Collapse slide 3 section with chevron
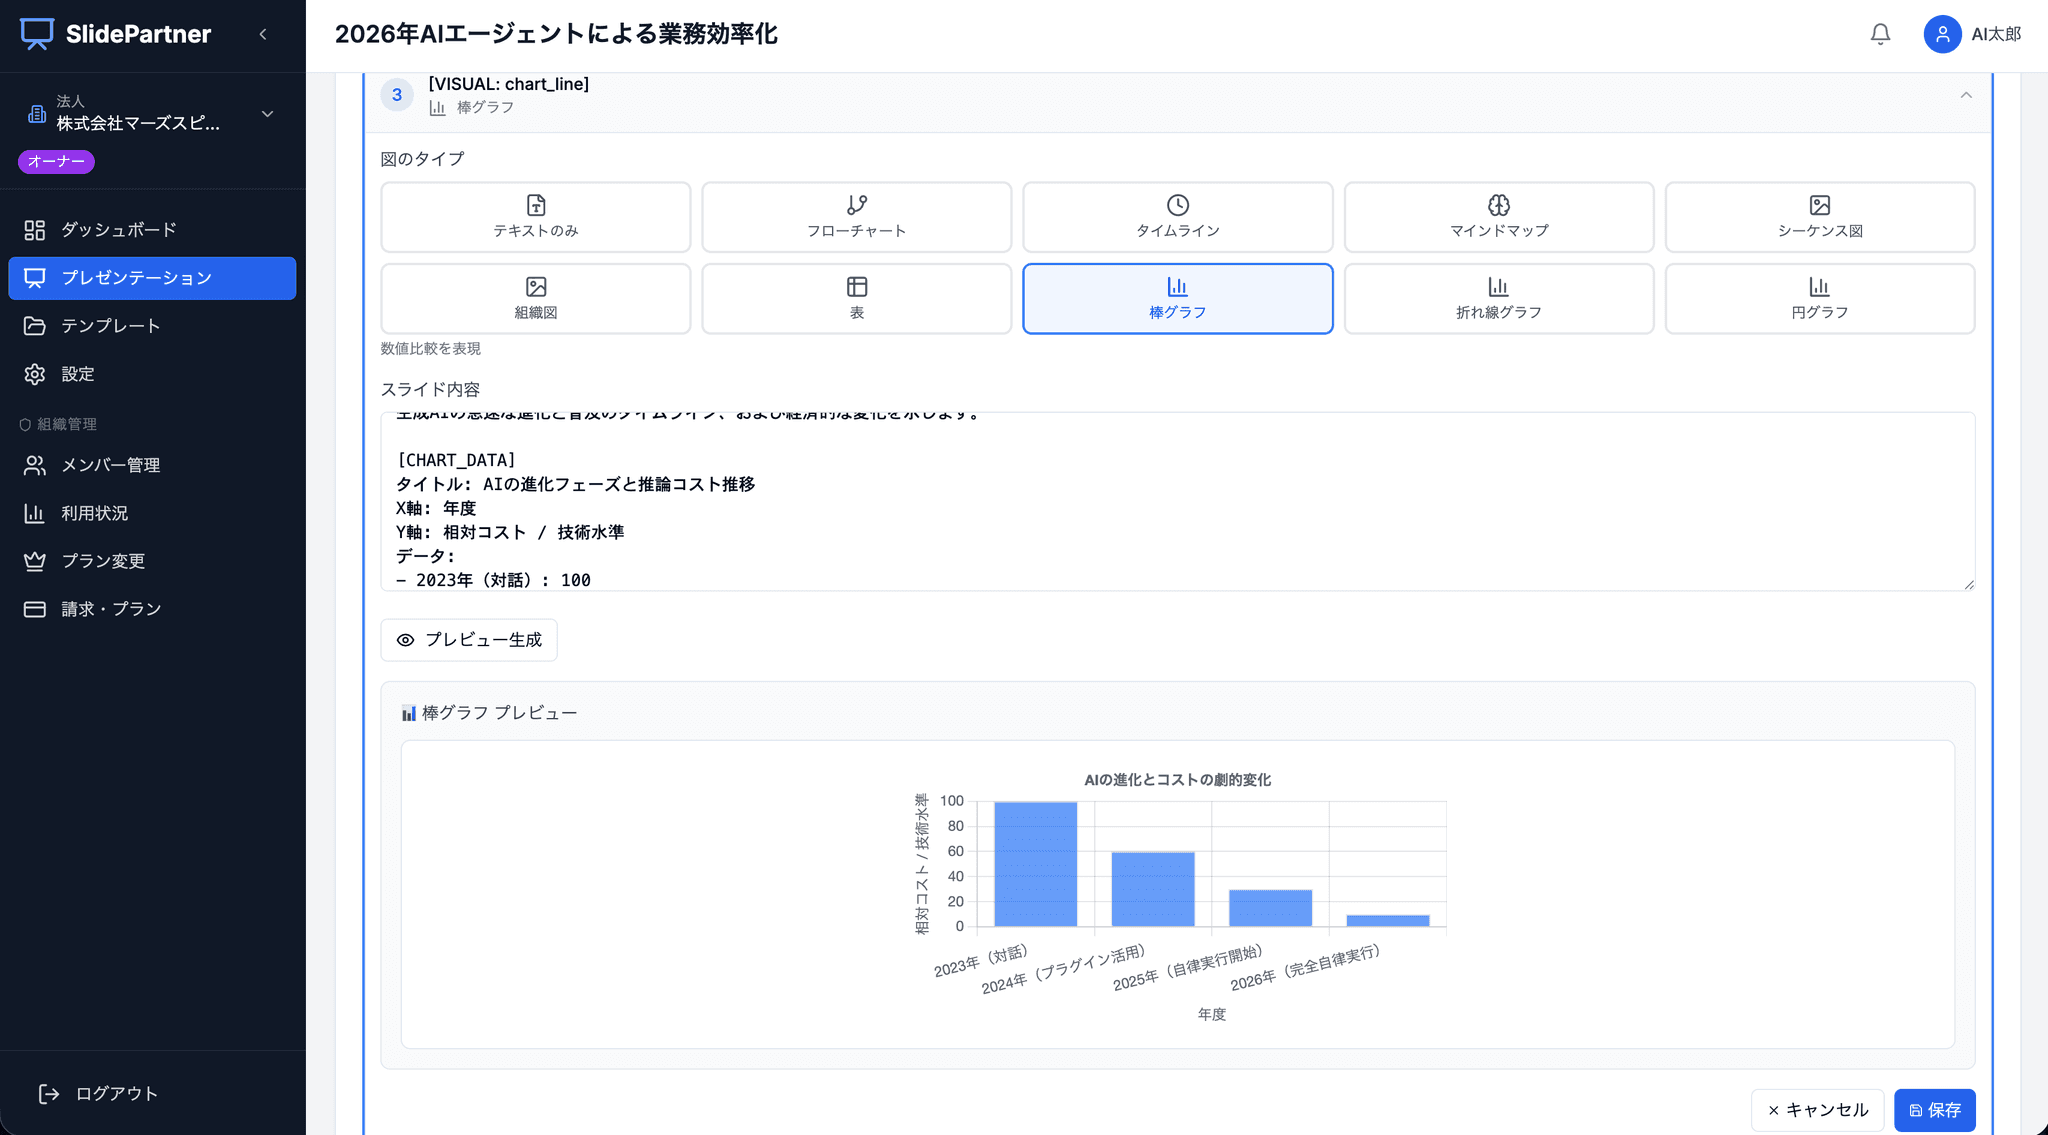This screenshot has width=2048, height=1135. 1965,95
